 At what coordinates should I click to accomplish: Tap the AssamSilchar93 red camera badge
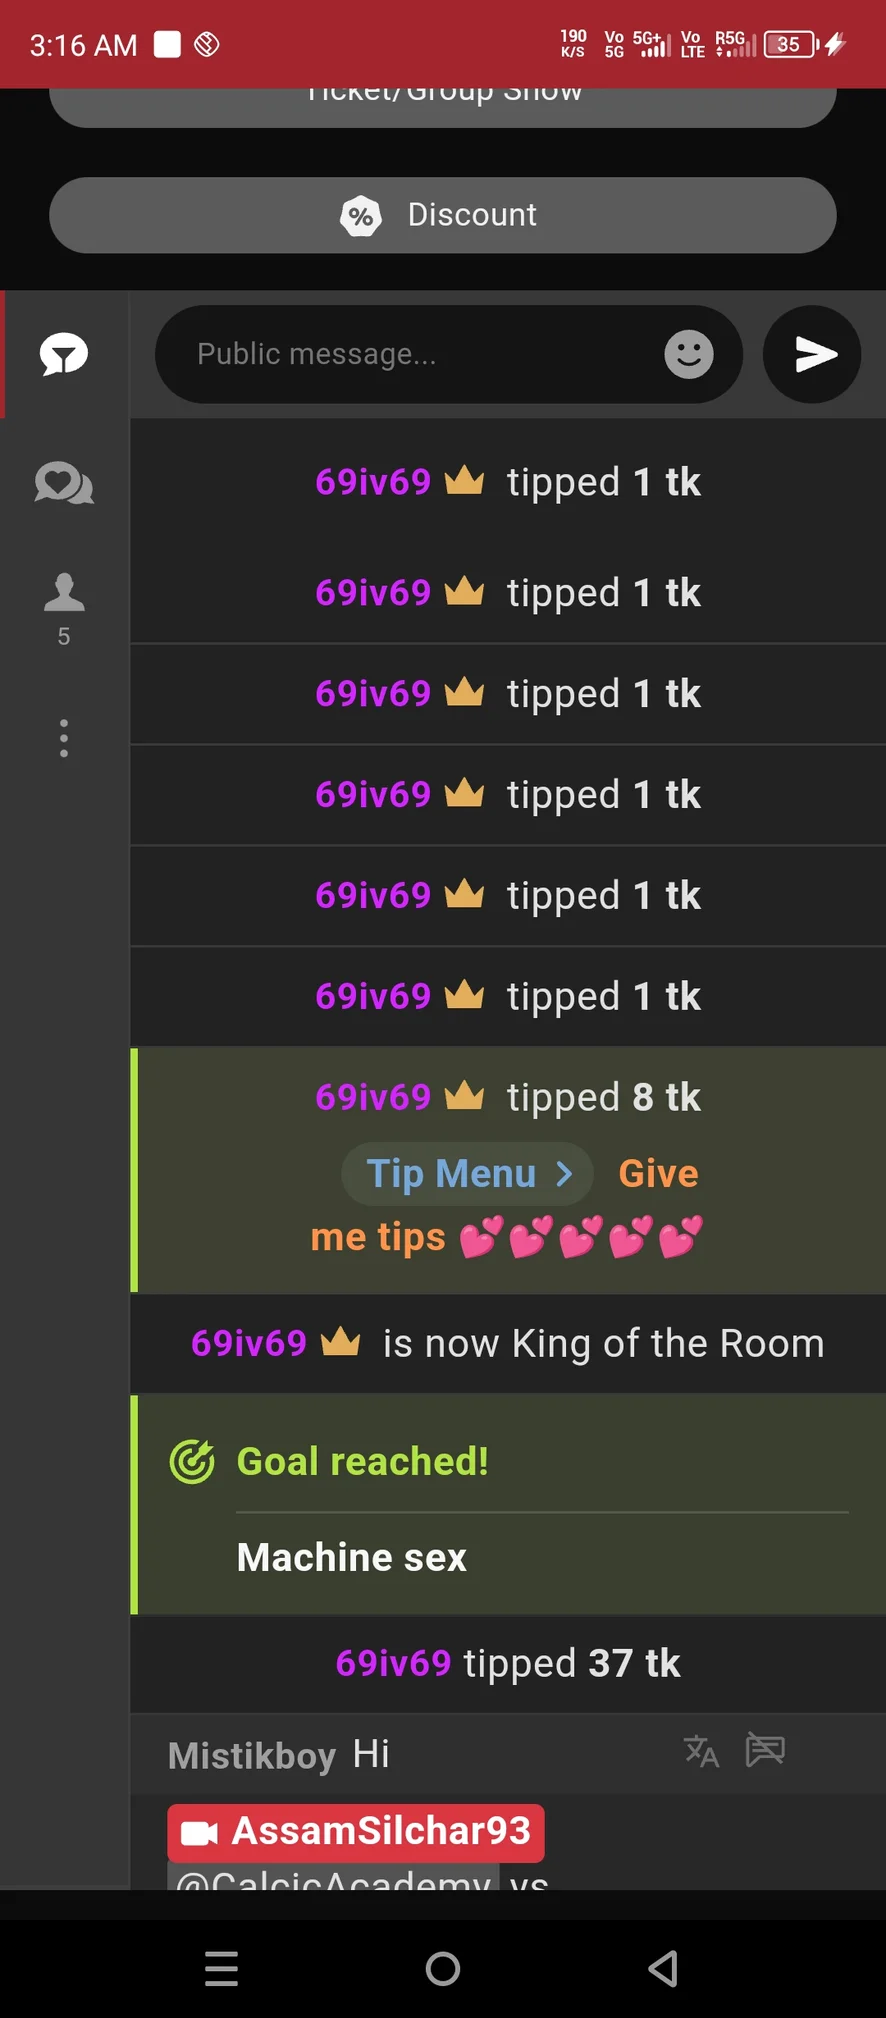pyautogui.click(x=356, y=1832)
